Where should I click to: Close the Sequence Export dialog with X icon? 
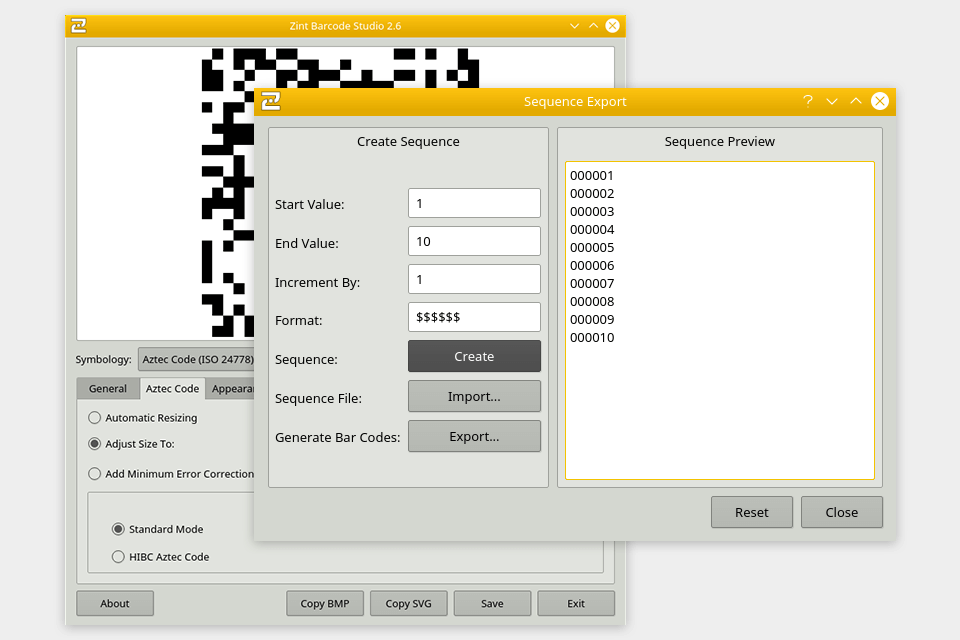click(880, 101)
